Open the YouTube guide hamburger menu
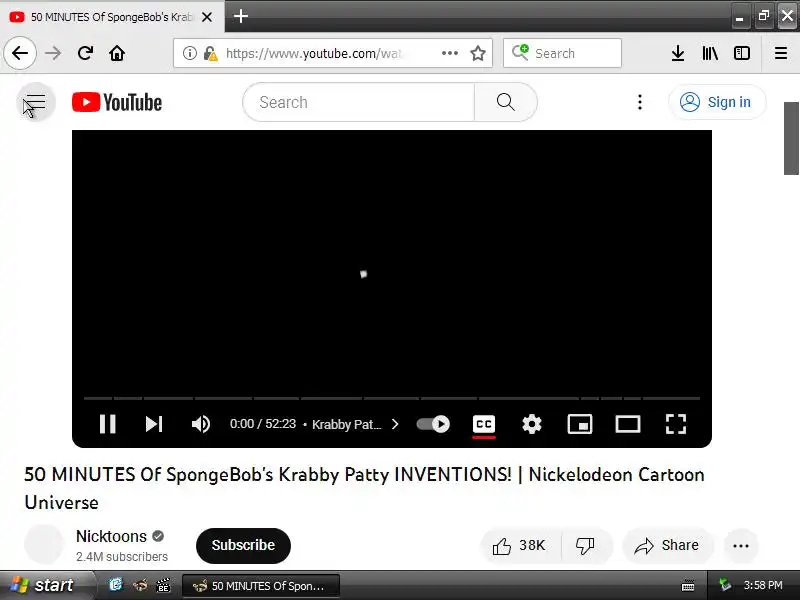This screenshot has height=600, width=800. point(35,102)
